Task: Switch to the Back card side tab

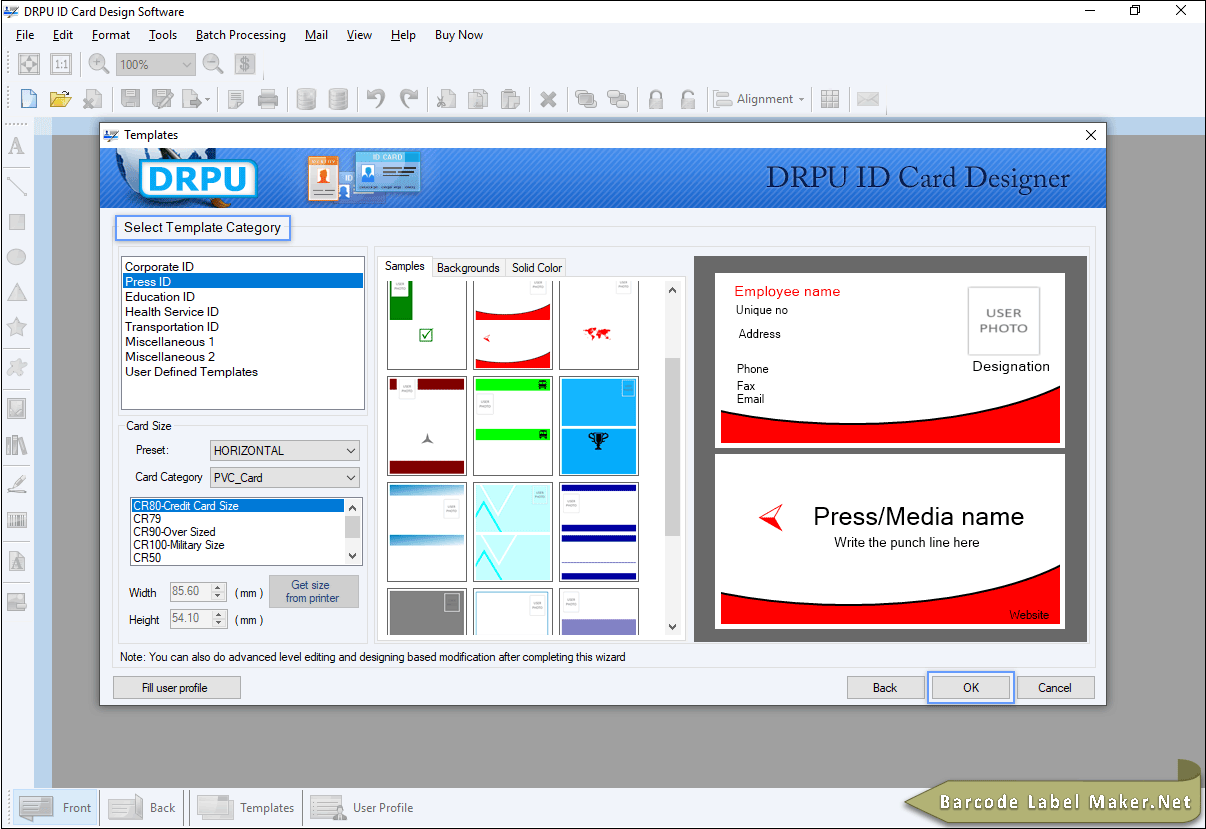Action: pyautogui.click(x=143, y=808)
